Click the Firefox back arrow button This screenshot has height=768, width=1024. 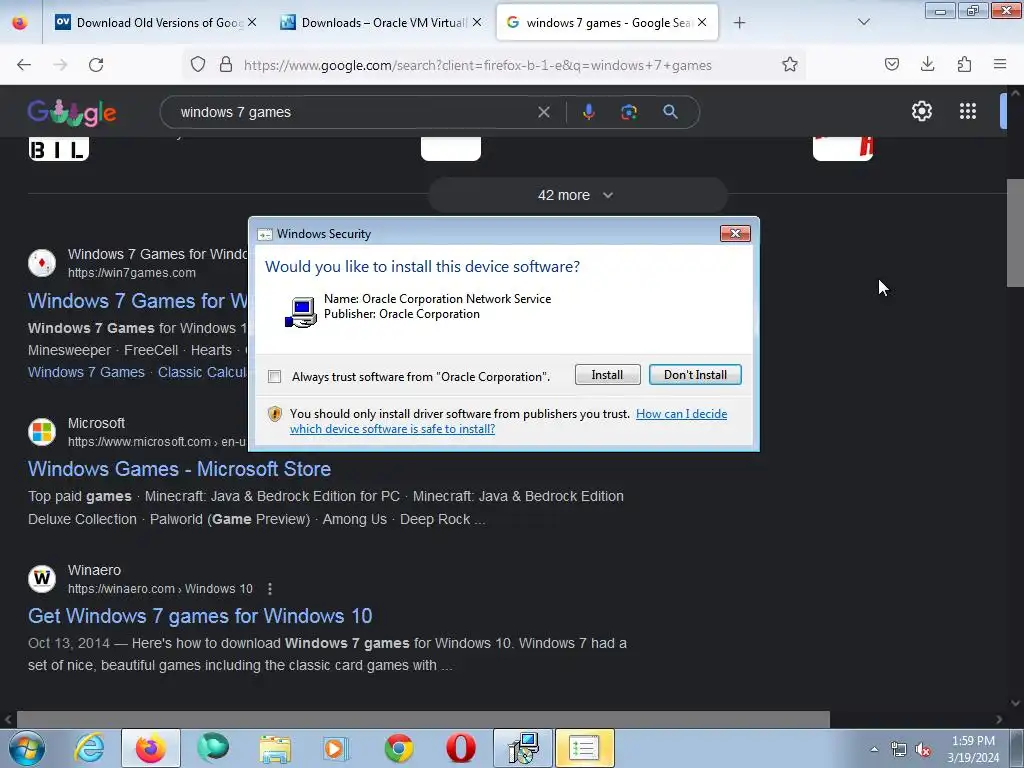pyautogui.click(x=24, y=65)
